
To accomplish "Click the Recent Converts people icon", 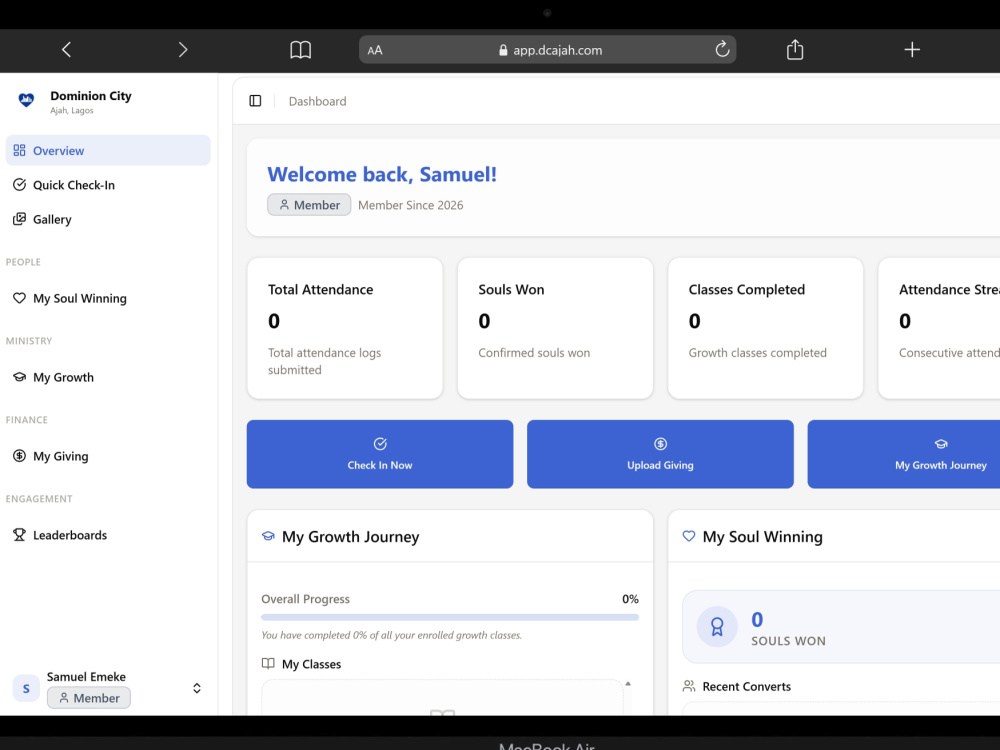I will [689, 686].
